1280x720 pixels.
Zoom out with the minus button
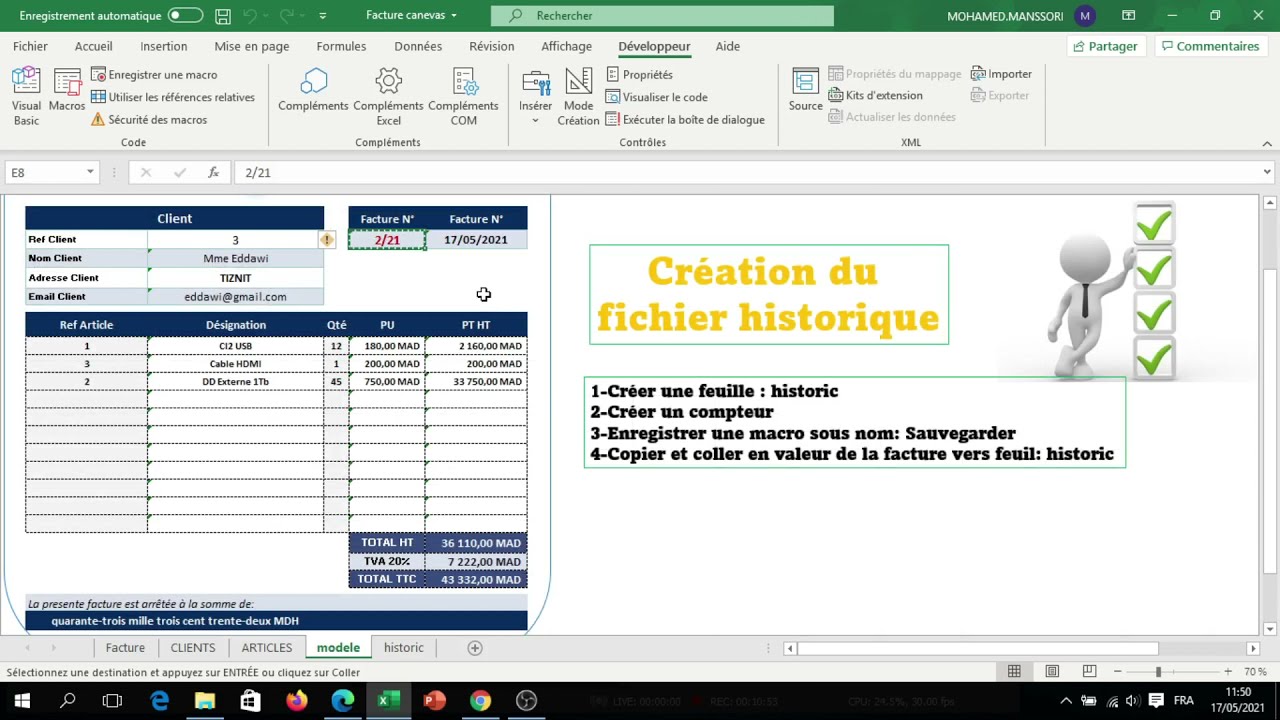(x=1117, y=671)
